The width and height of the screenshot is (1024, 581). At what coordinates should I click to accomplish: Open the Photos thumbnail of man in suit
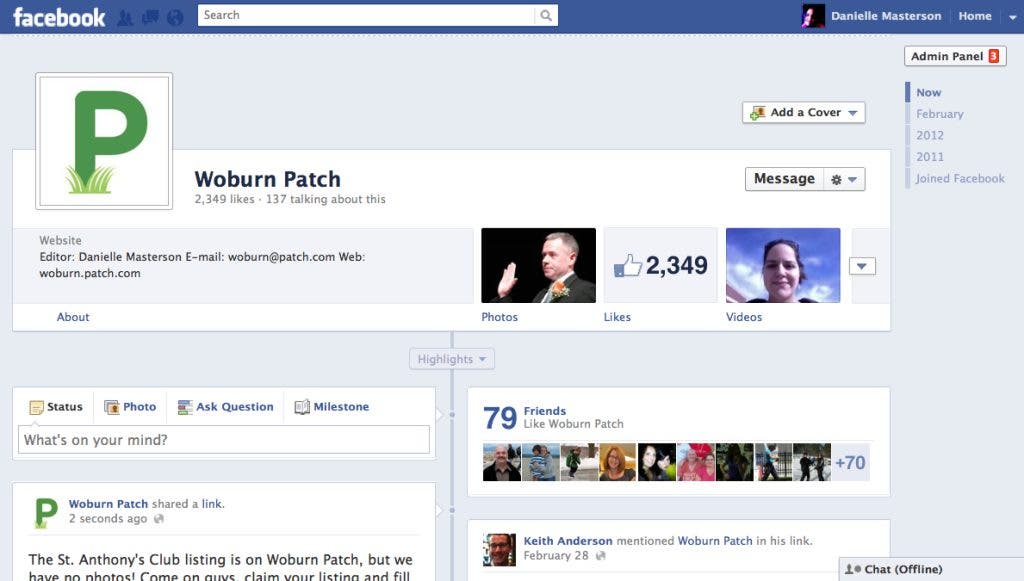click(538, 265)
